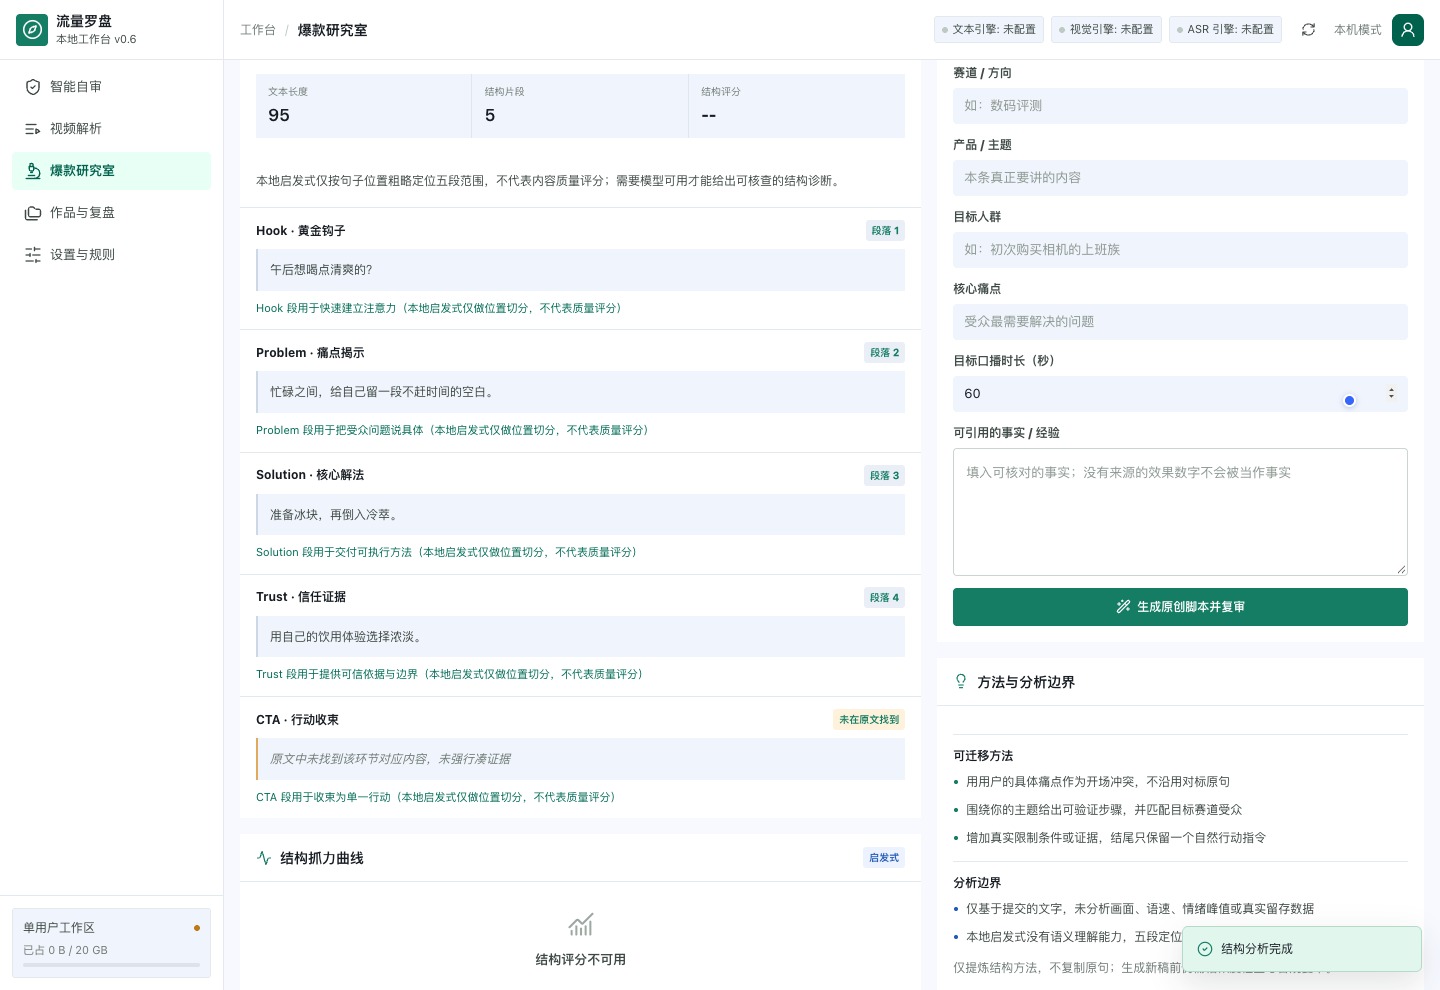Click the 爆款研究室 microscope icon
The height and width of the screenshot is (990, 1440).
[33, 171]
